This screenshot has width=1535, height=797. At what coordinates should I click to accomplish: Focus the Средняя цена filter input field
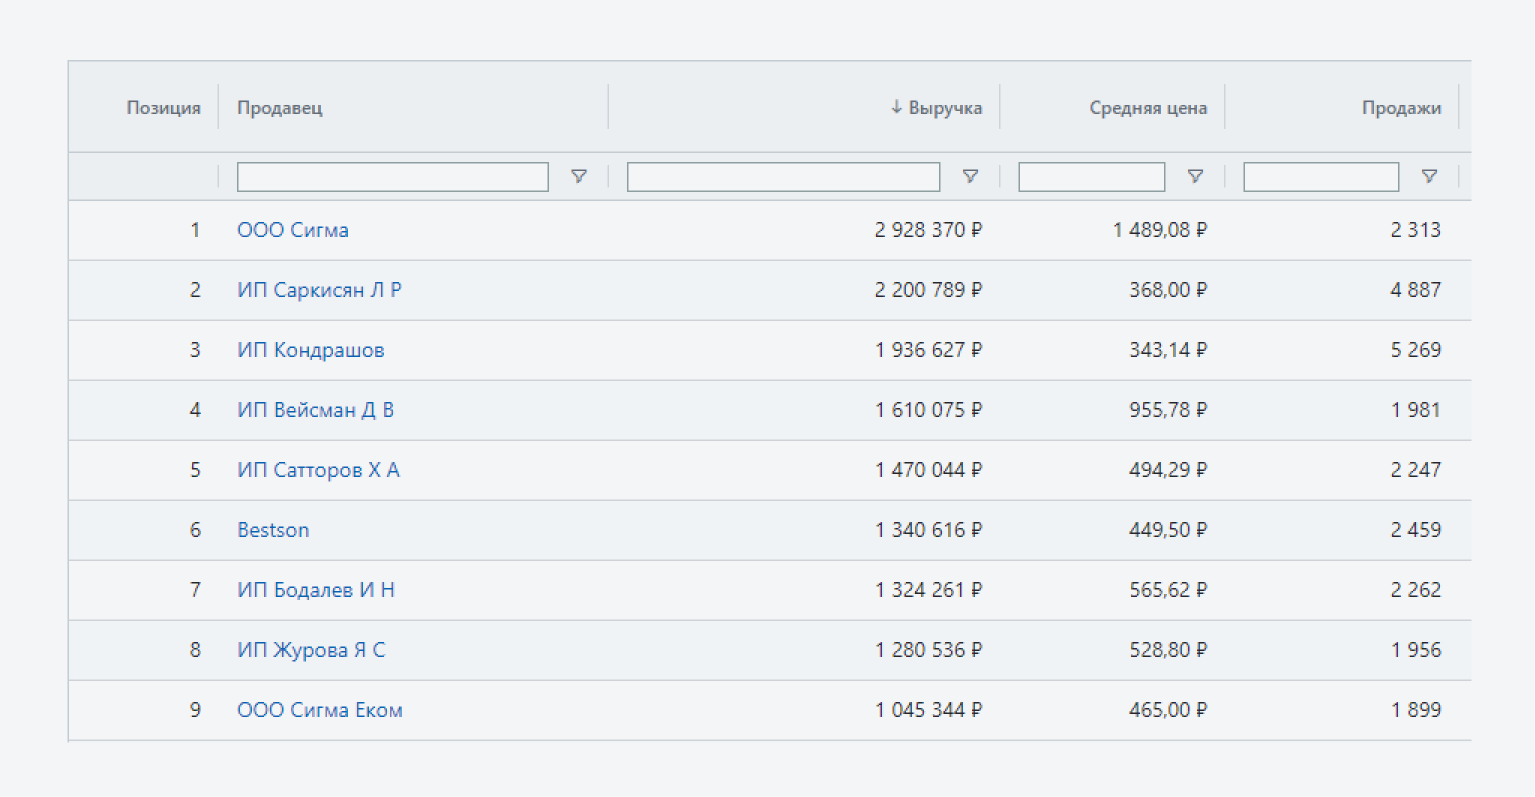click(1091, 177)
